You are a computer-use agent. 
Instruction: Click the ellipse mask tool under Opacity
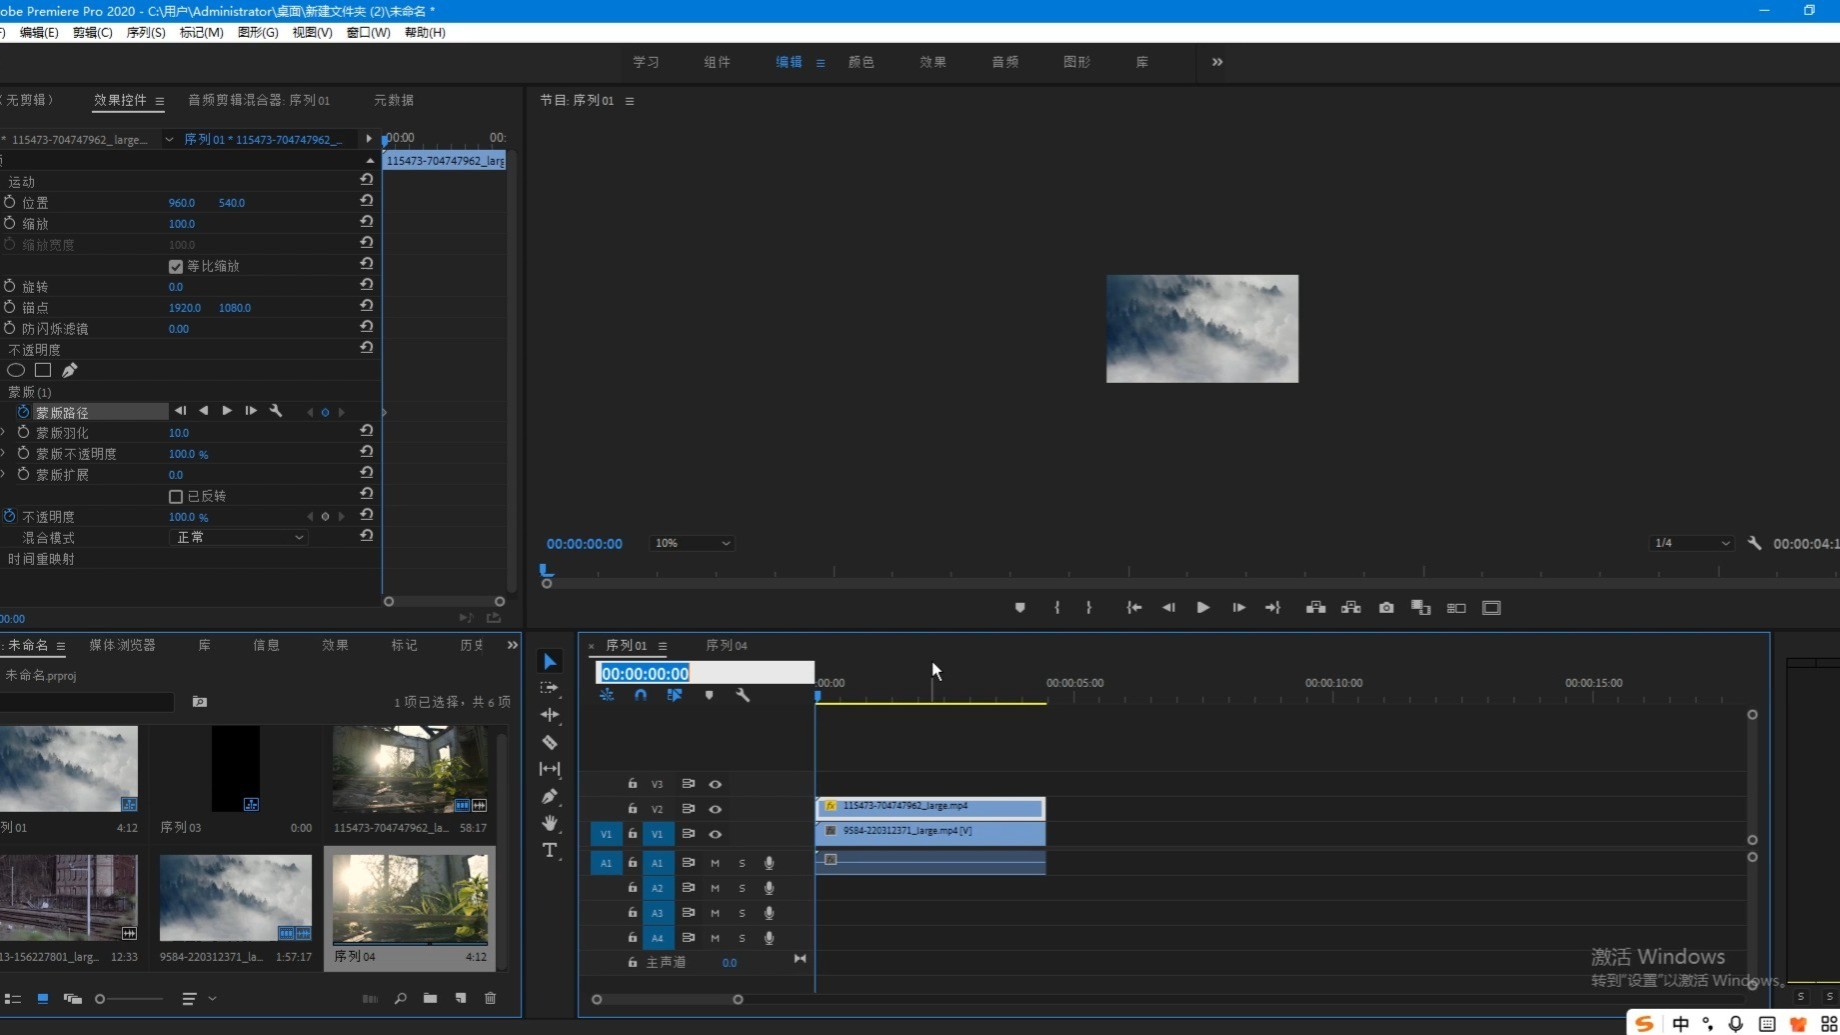click(16, 370)
